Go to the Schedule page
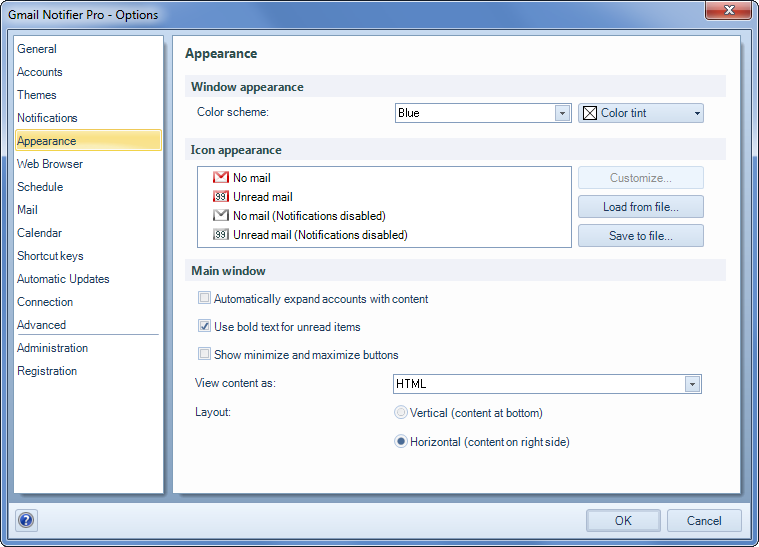This screenshot has width=759, height=547. click(x=40, y=187)
